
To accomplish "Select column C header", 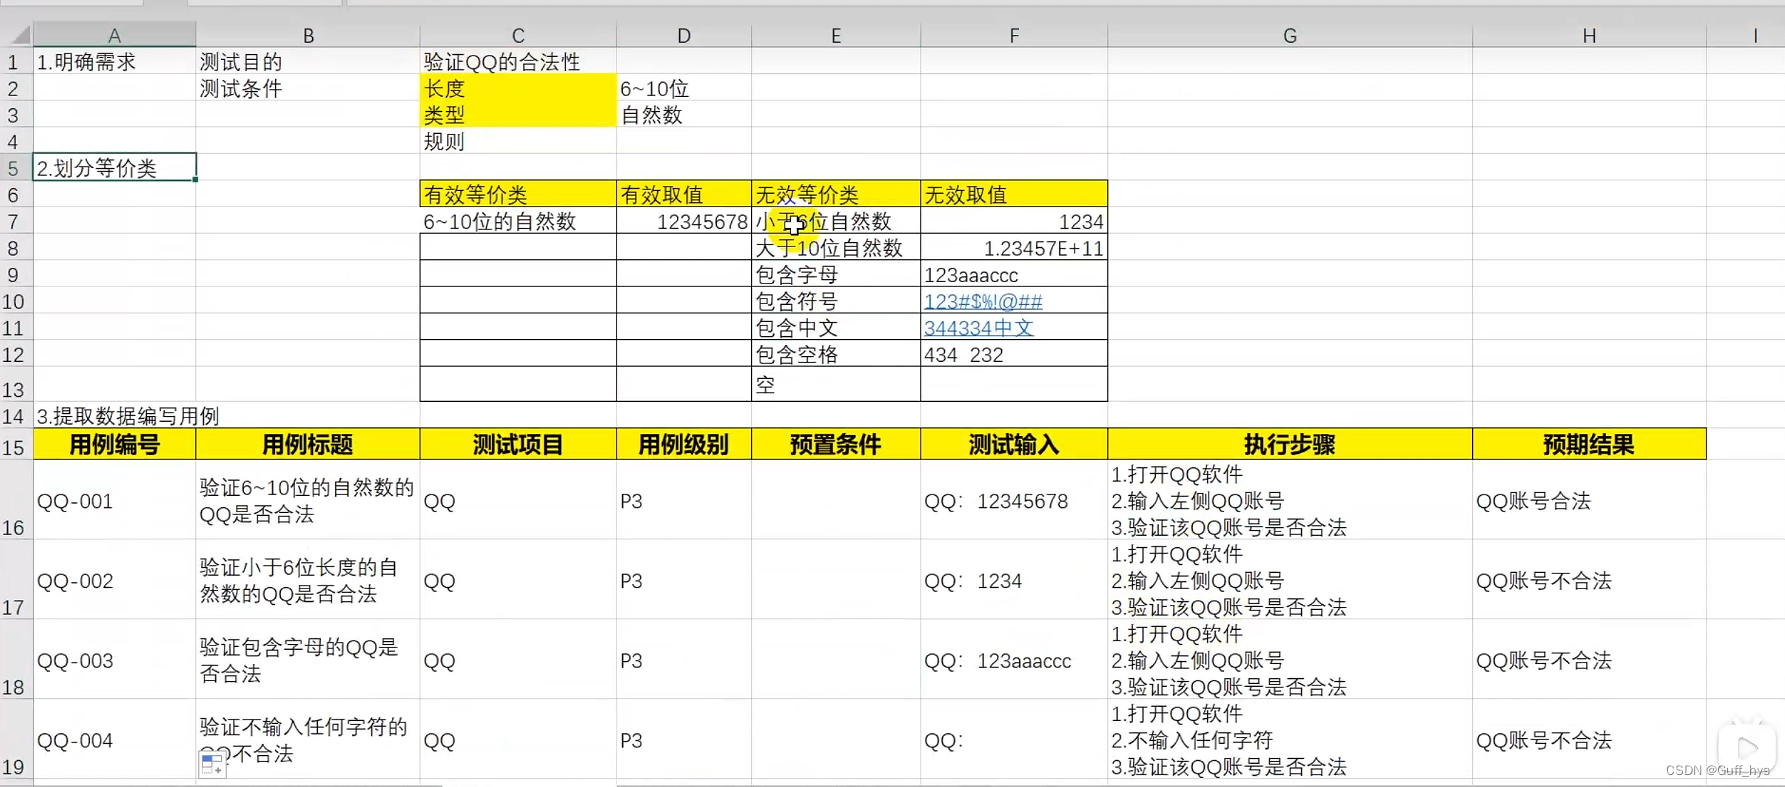I will pyautogui.click(x=518, y=35).
